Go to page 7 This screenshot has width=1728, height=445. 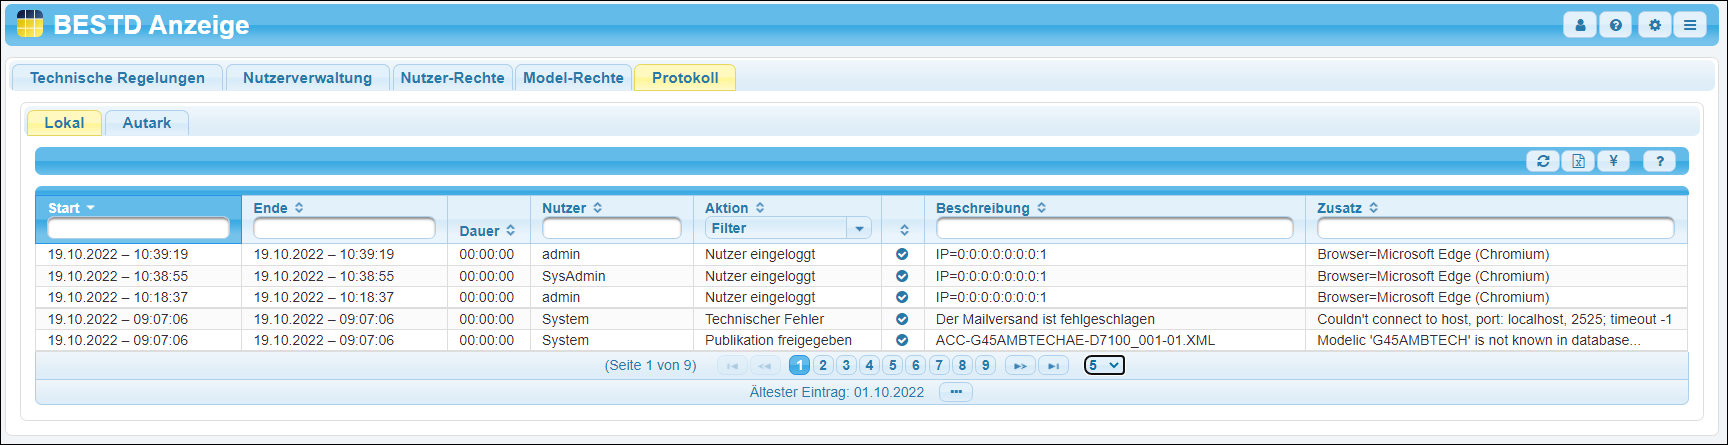point(939,366)
